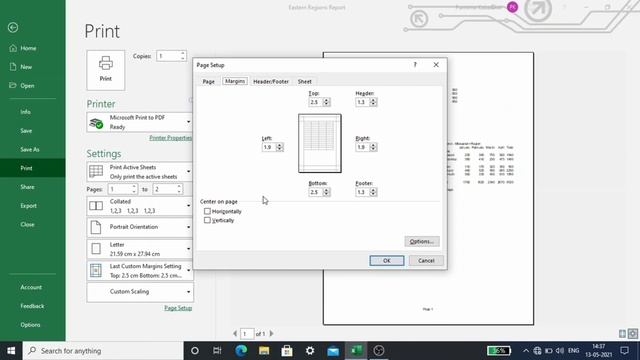Toggle Show Margins icon in preview

tap(622, 334)
